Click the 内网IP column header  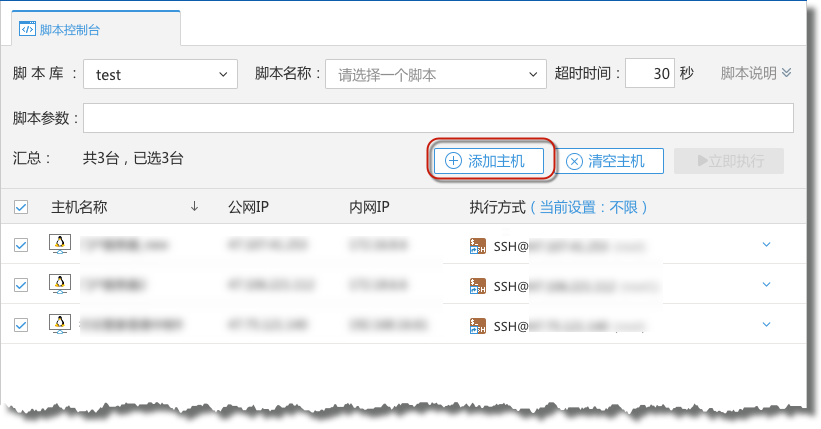[x=369, y=207]
